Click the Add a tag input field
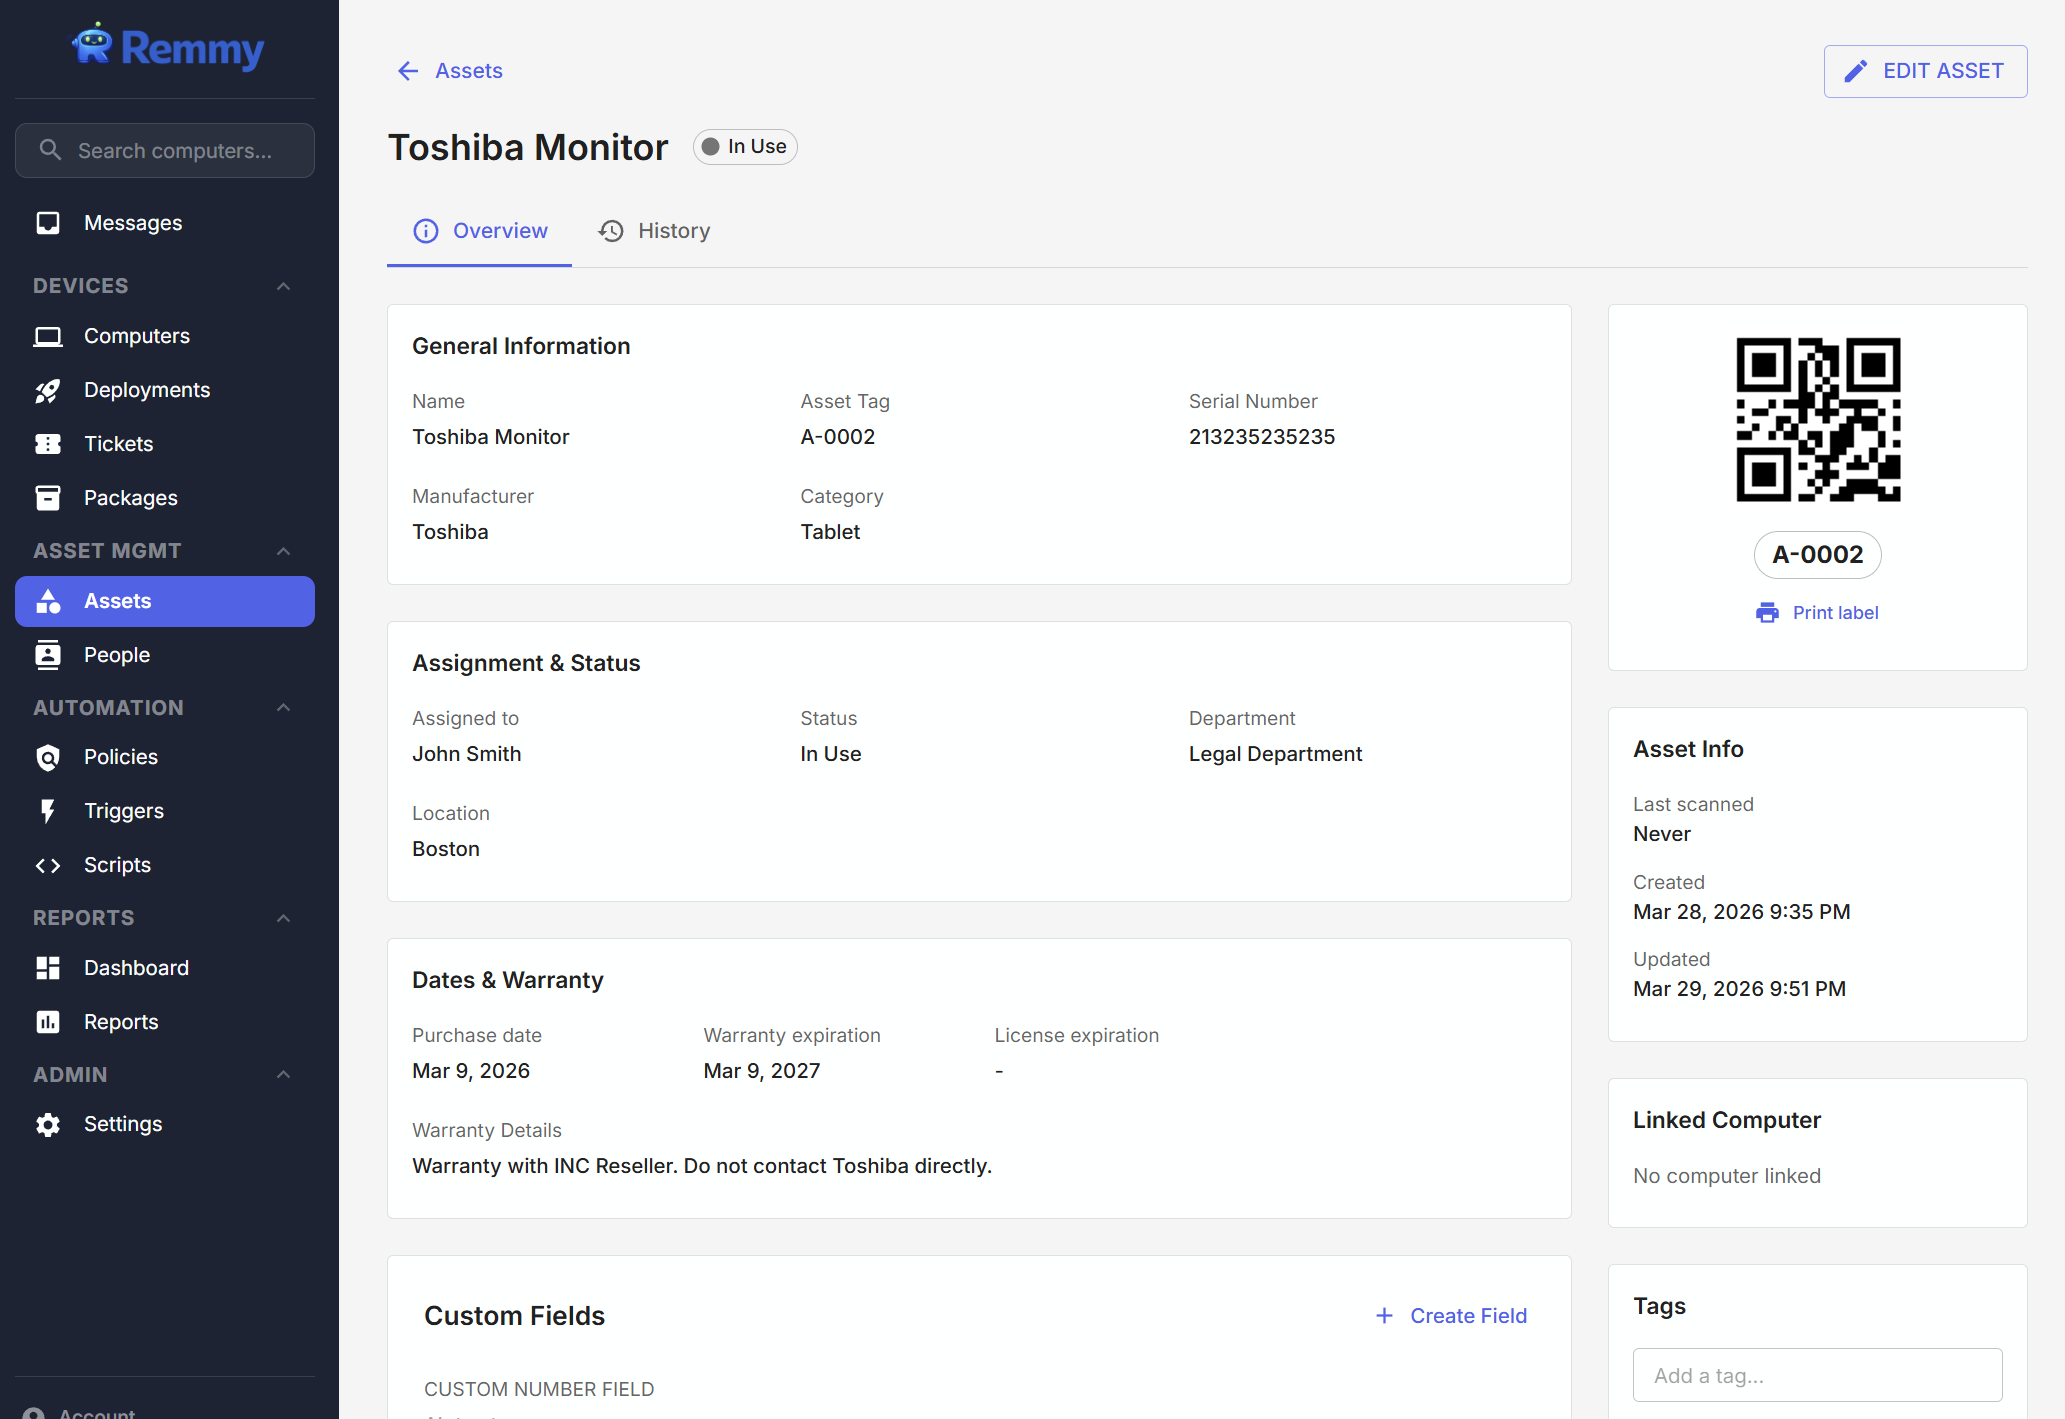The image size is (2065, 1419). click(x=1817, y=1375)
